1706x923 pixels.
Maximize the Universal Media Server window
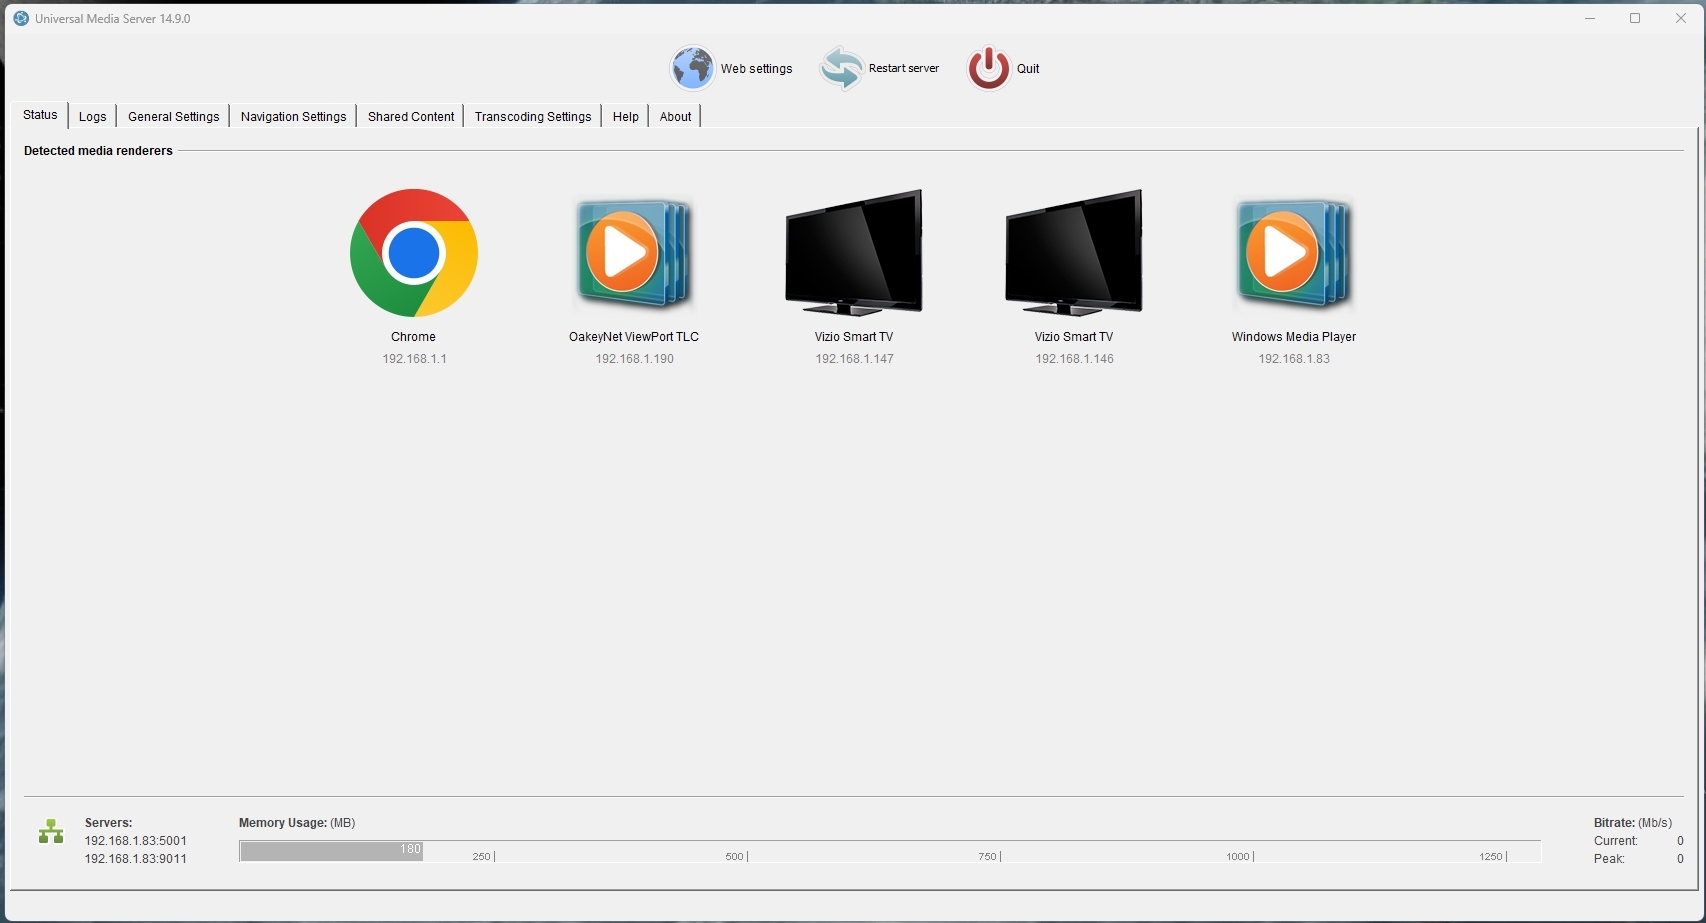click(1635, 18)
